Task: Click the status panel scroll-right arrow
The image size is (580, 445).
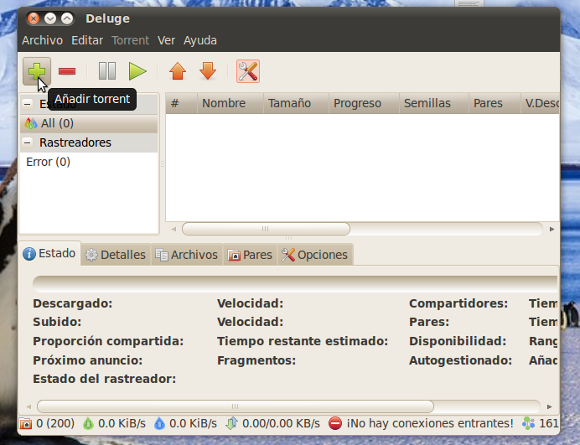Action: 549,407
